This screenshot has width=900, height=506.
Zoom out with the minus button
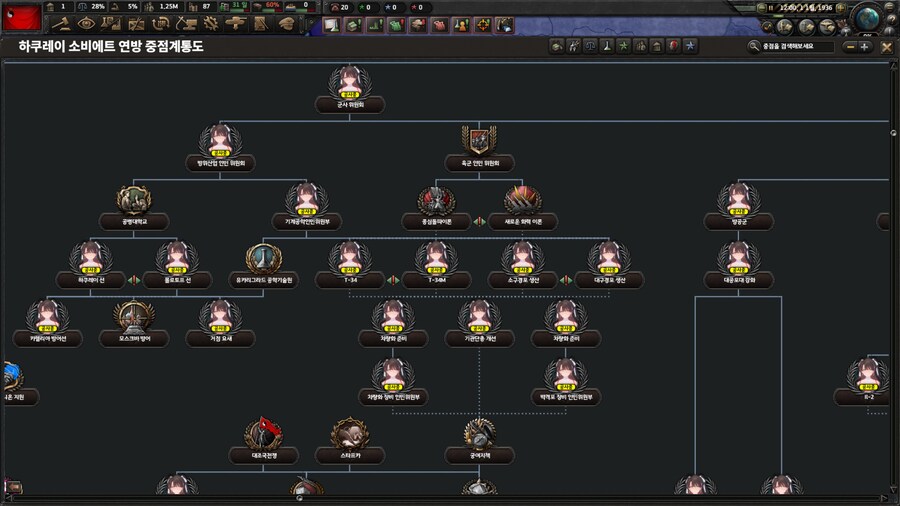coord(850,46)
